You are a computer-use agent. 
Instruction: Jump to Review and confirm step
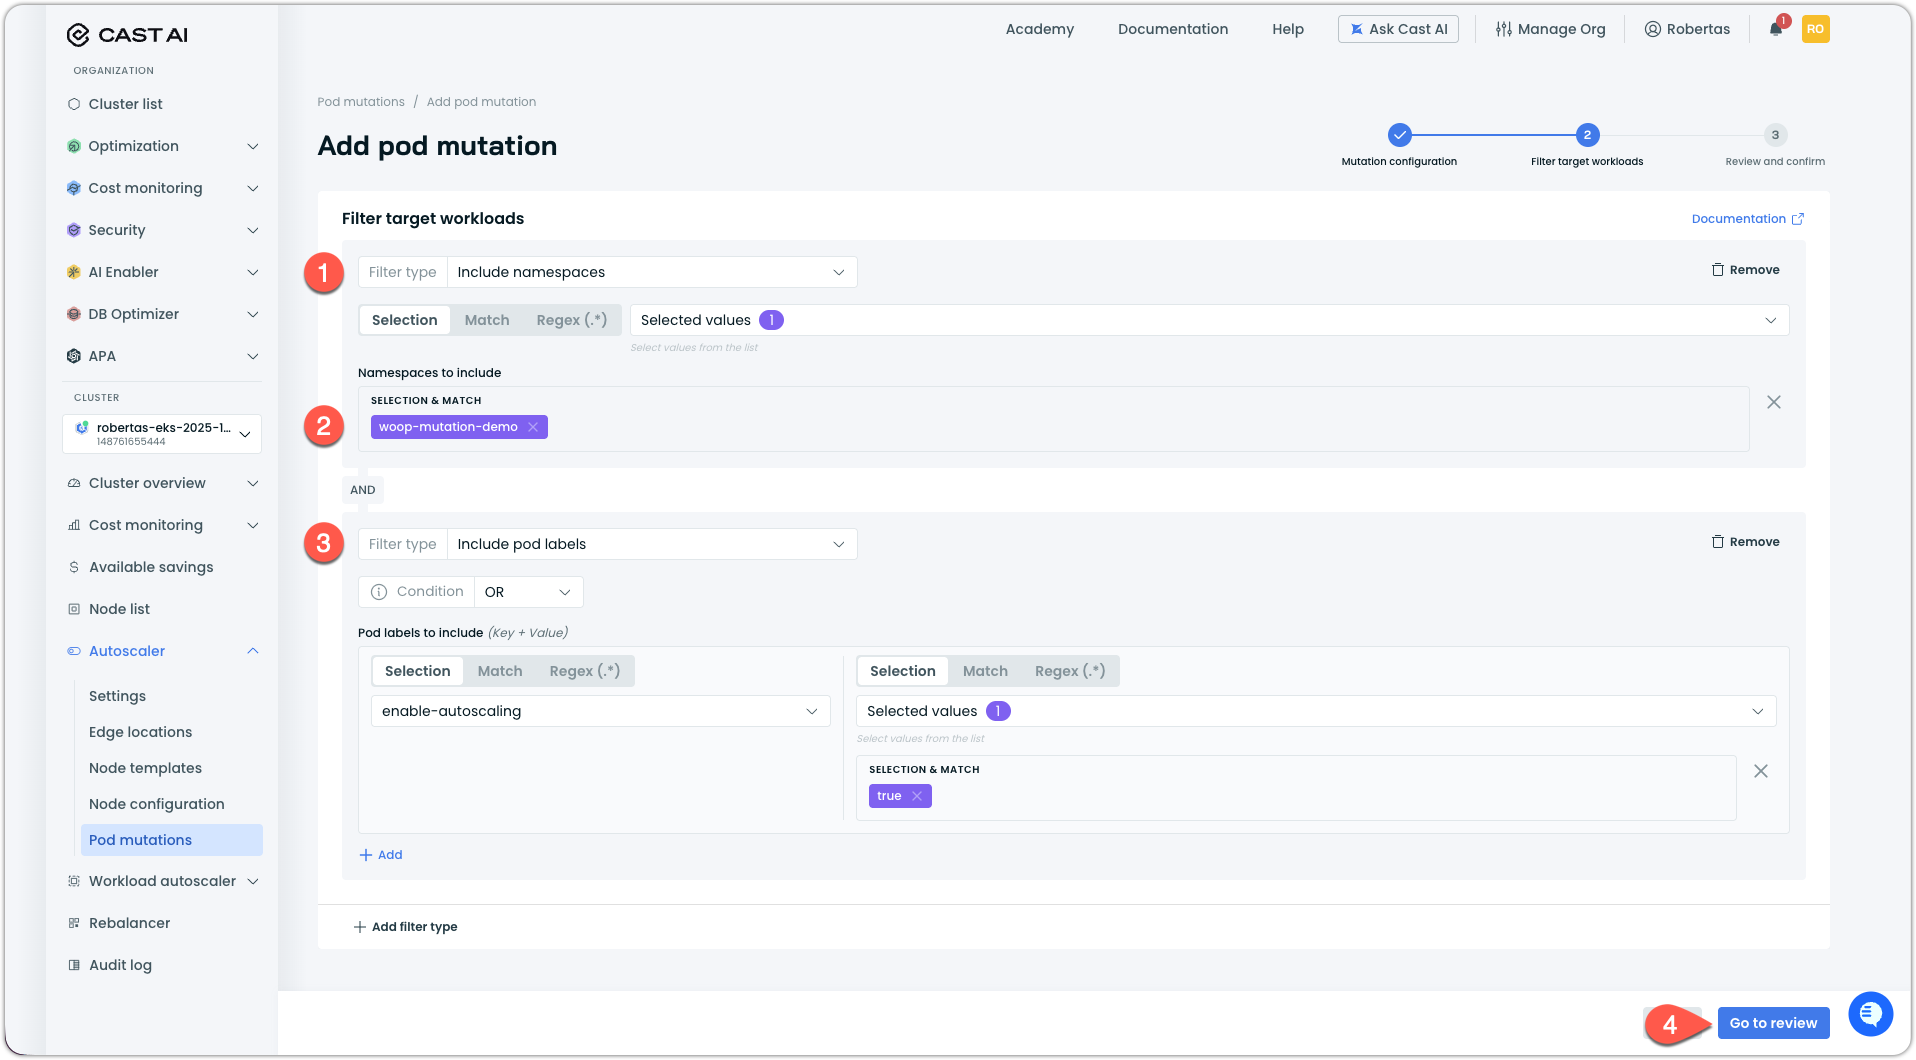(1775, 135)
